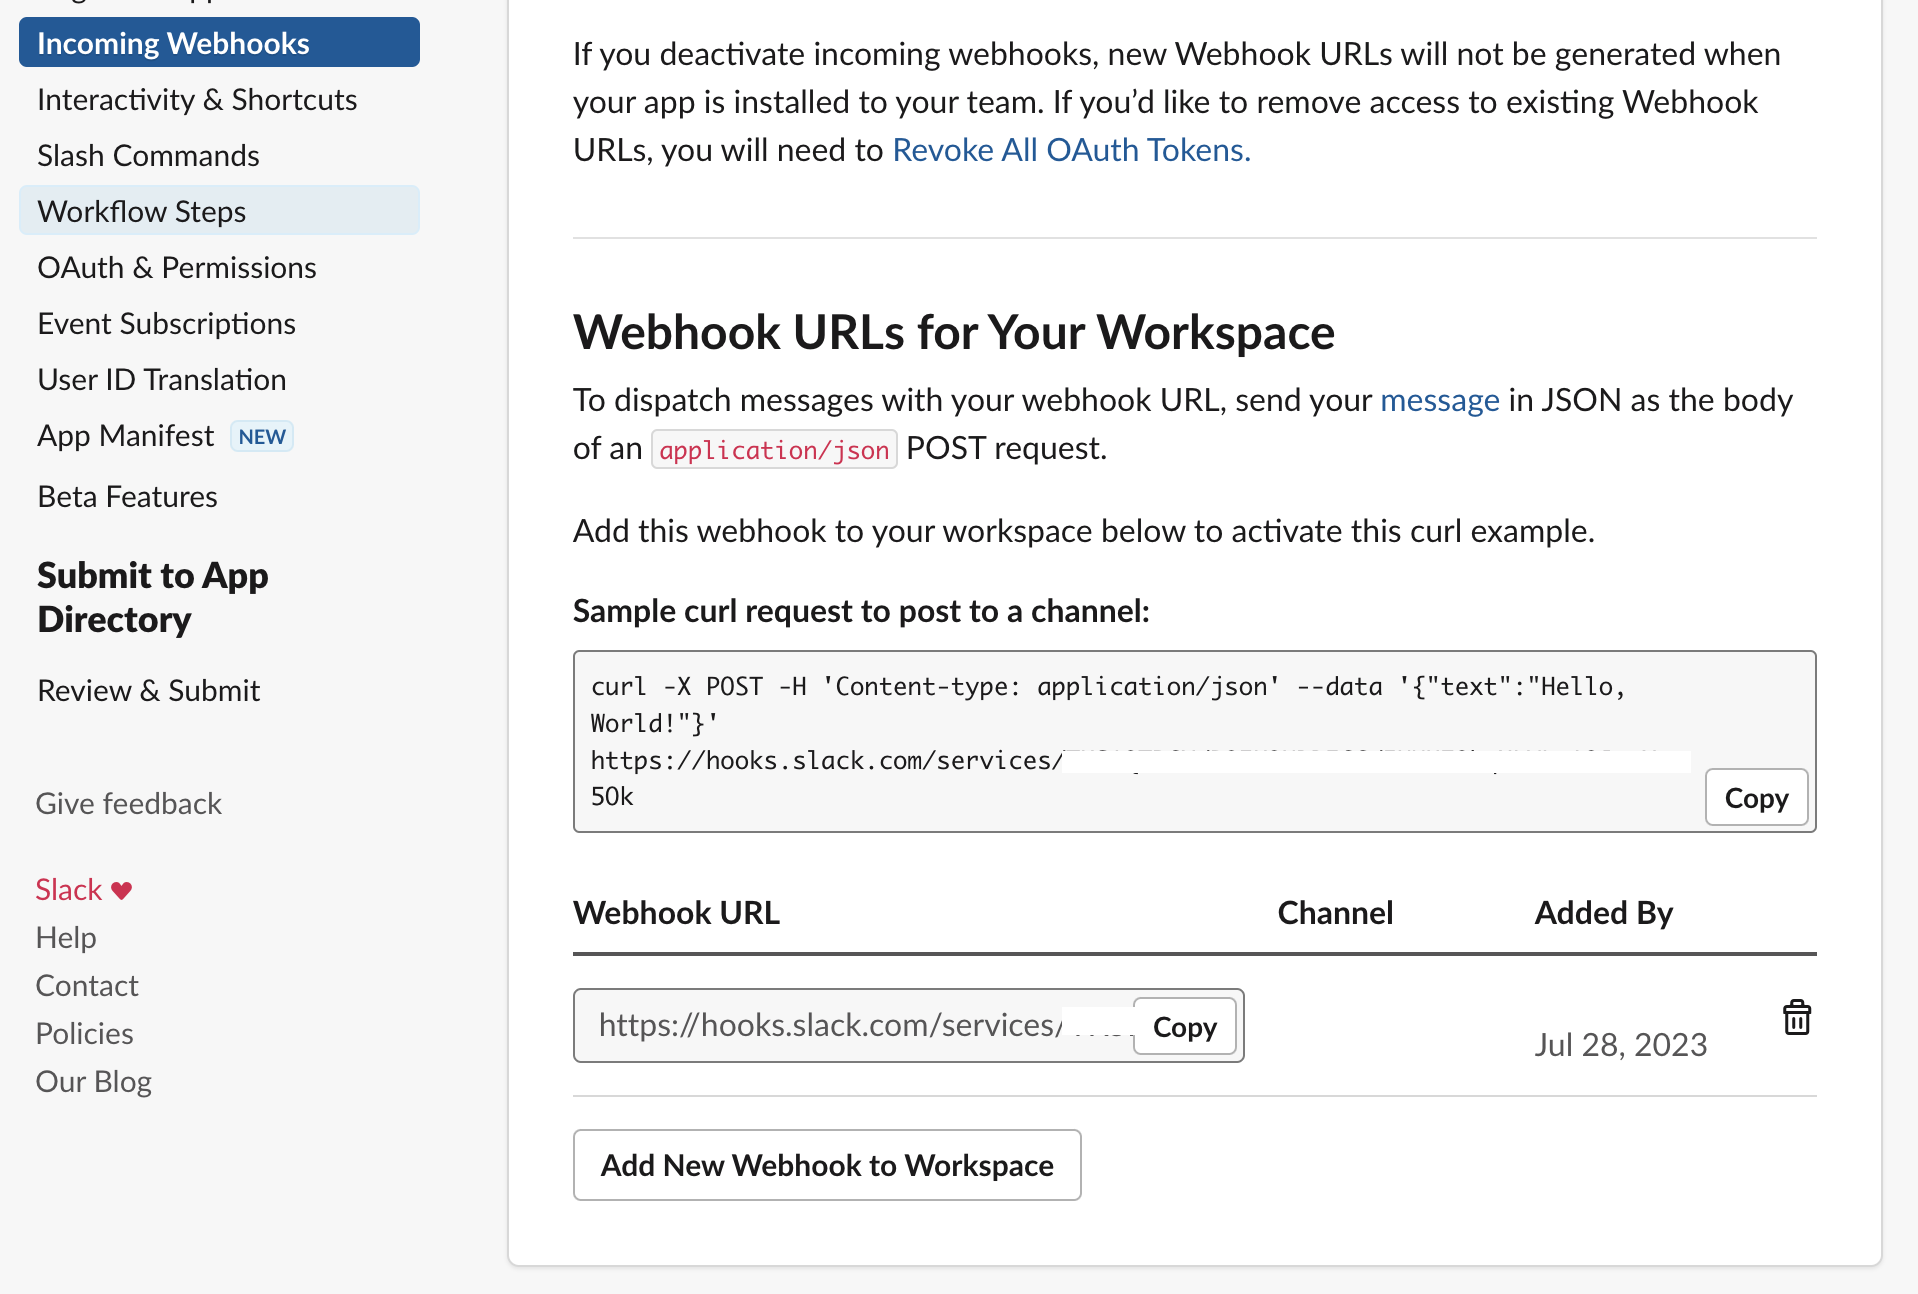Go to Interactivity & Shortcuts
Viewport: 1918px width, 1294px height.
(197, 100)
